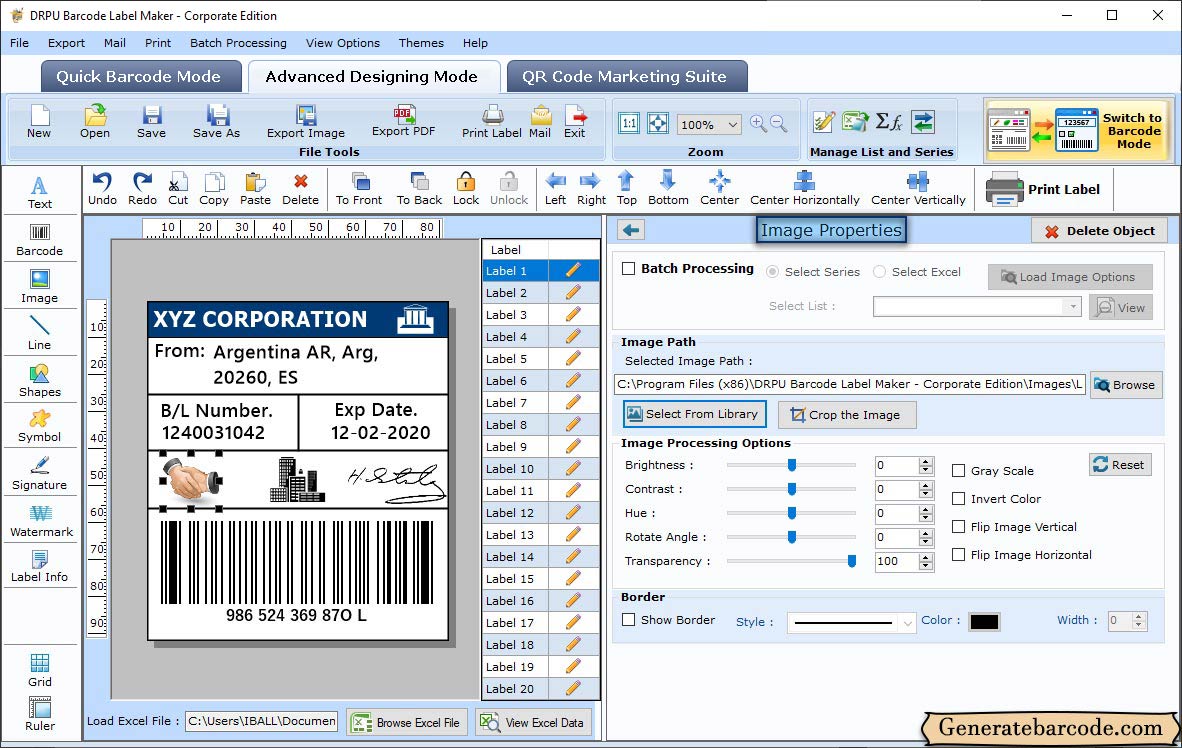Click Crop the Image button

(x=847, y=415)
